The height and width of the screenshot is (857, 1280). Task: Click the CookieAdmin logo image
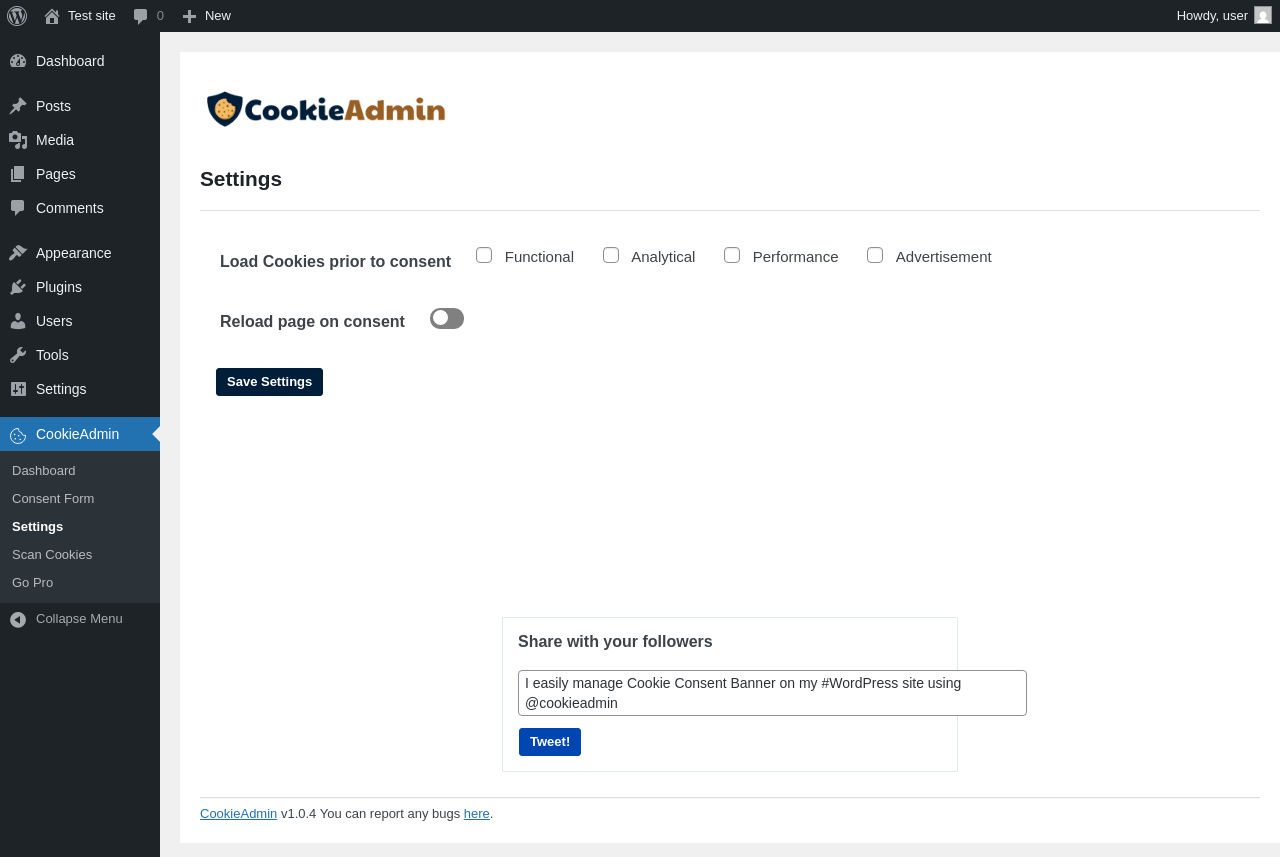[326, 109]
